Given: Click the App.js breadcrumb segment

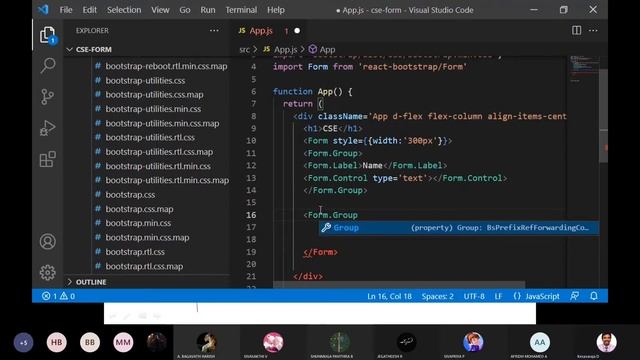Looking at the screenshot, I should tap(285, 50).
